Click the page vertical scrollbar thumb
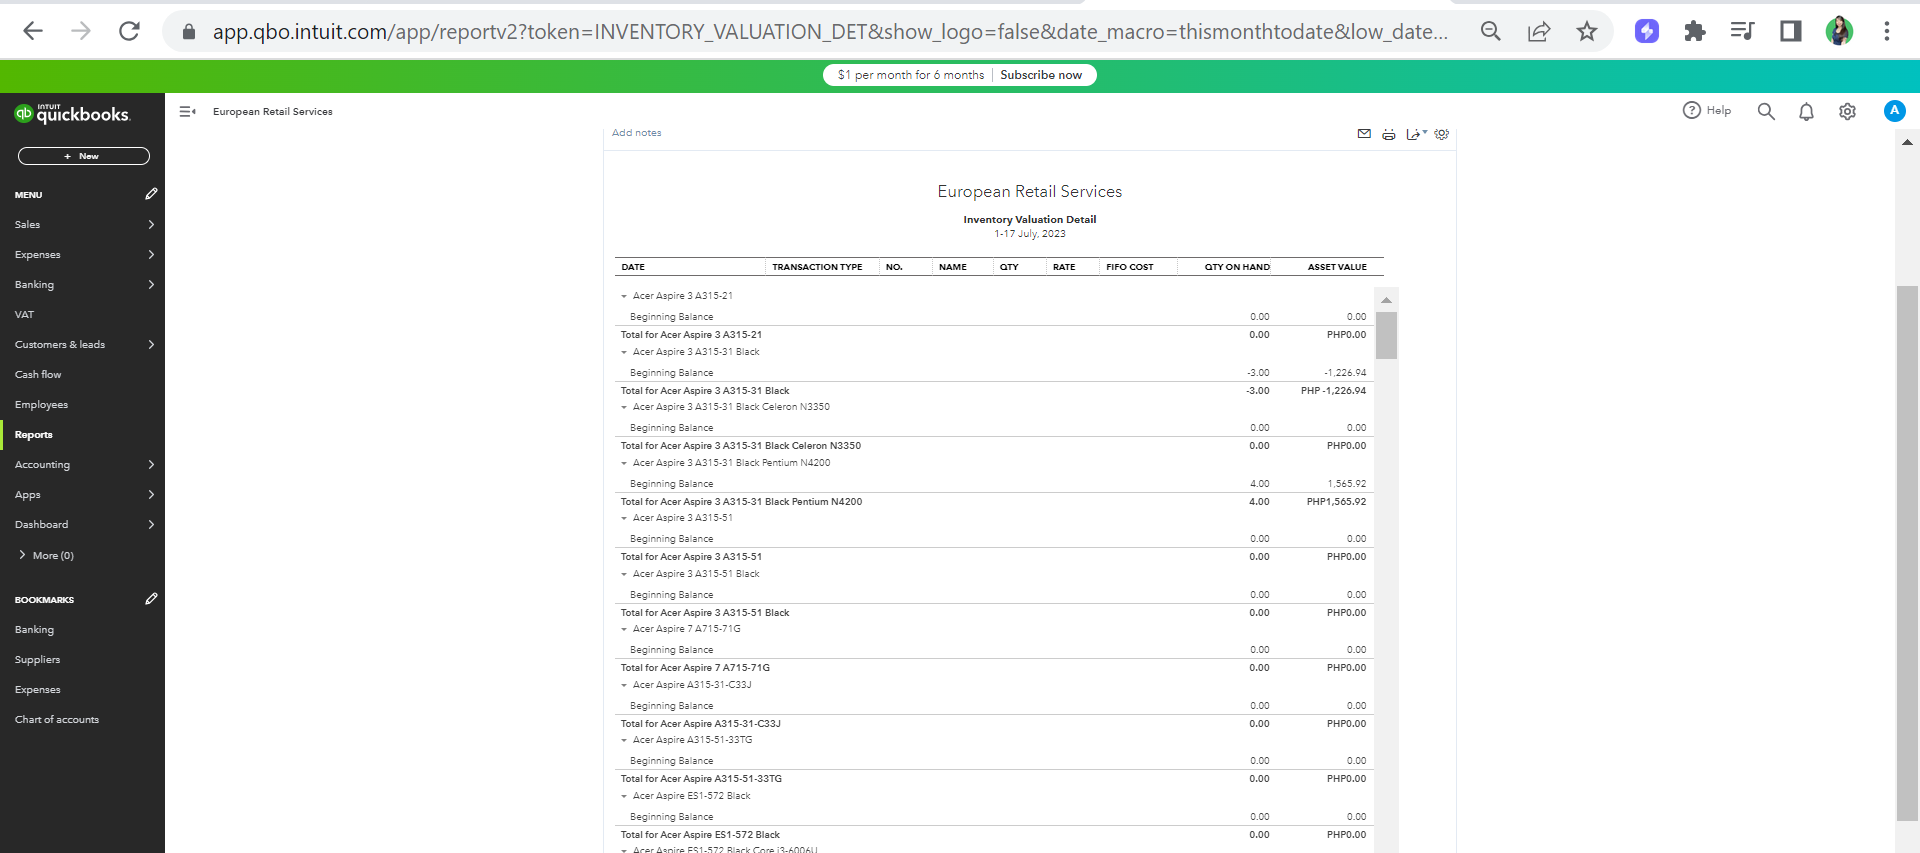This screenshot has height=853, width=1920. pos(1907,553)
